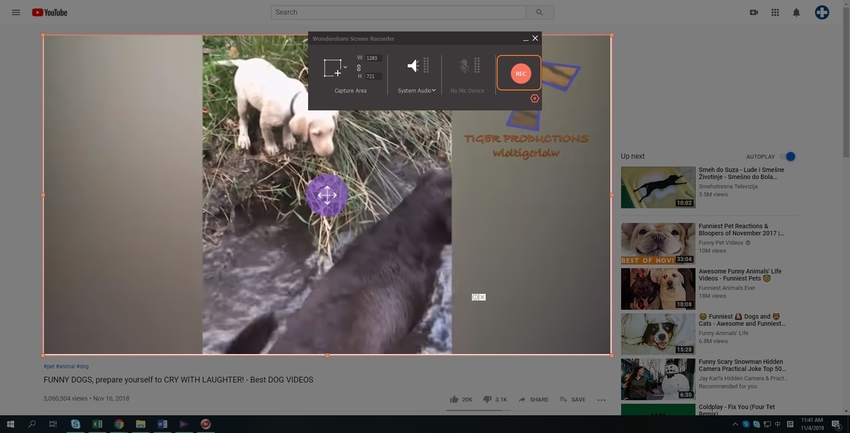The height and width of the screenshot is (433, 850).
Task: Switch to Skype on taskbar
Action: [x=75, y=424]
